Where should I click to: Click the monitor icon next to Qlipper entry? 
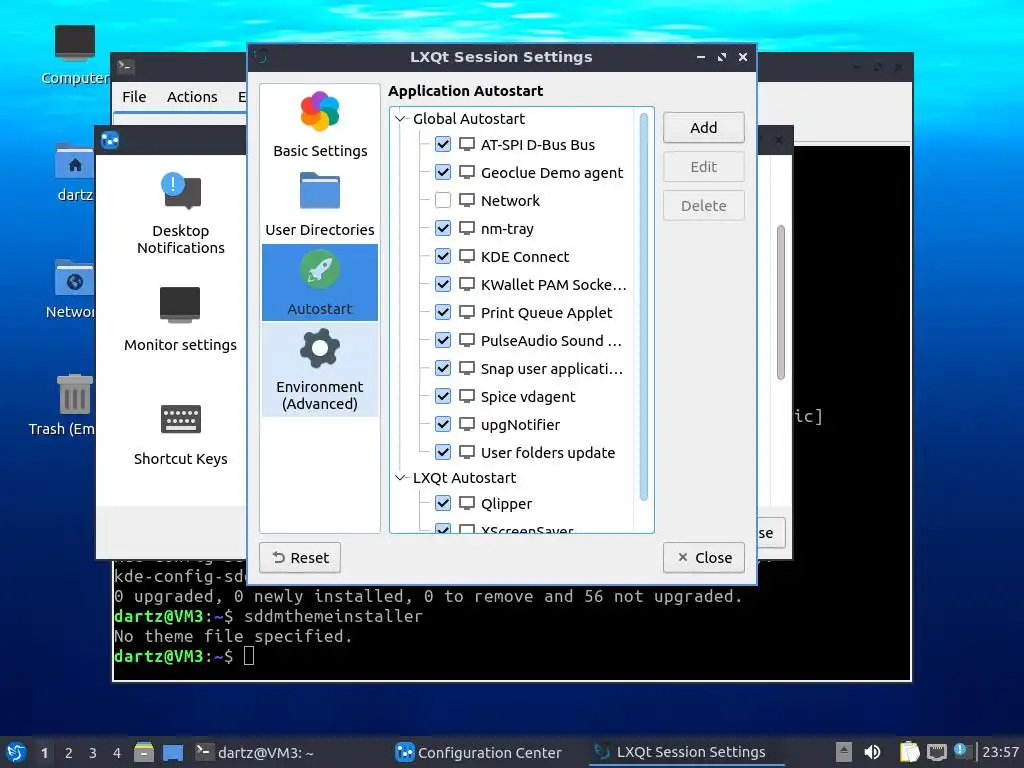coord(466,503)
